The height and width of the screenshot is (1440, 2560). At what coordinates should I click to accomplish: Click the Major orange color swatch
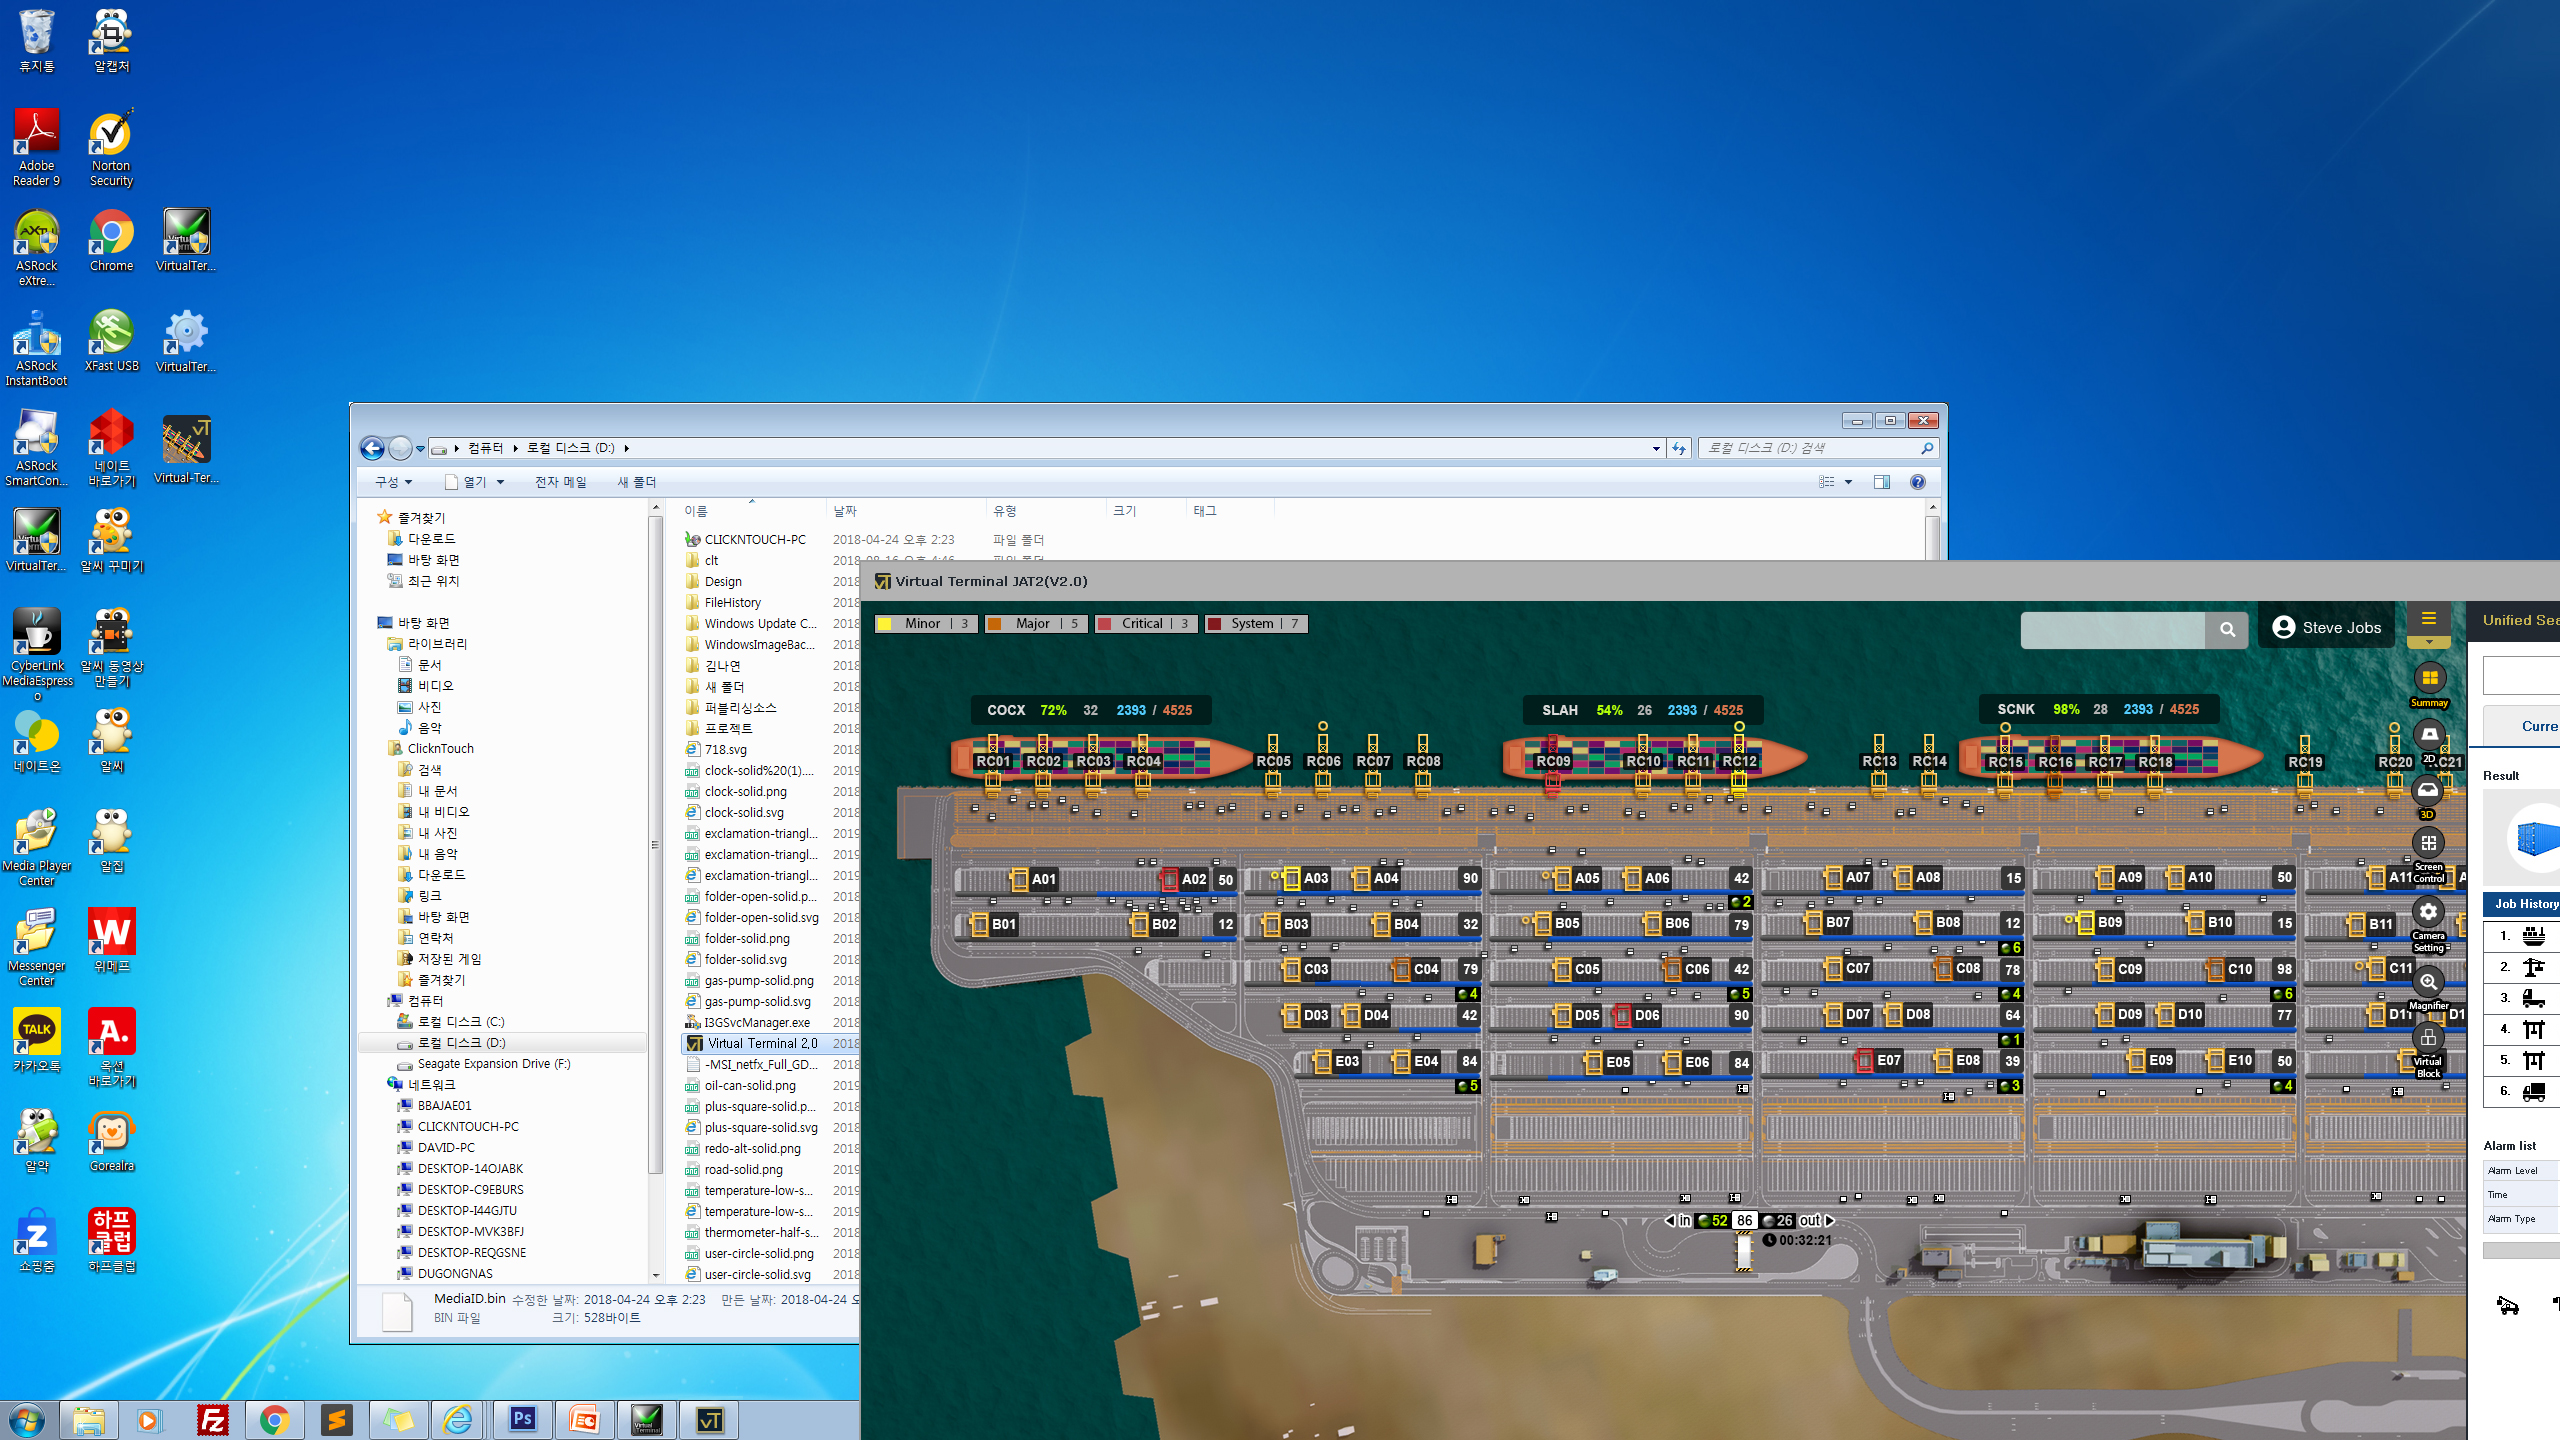995,624
